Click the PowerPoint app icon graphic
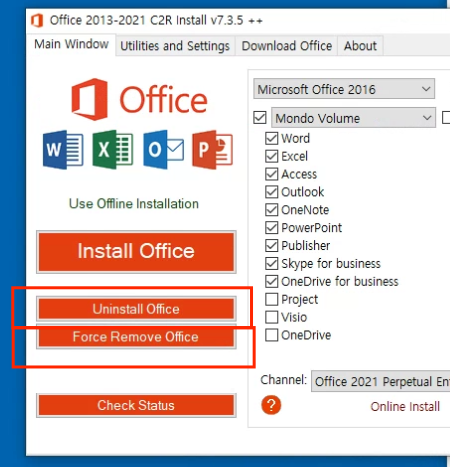Viewport: 450px width, 467px height. pos(212,150)
